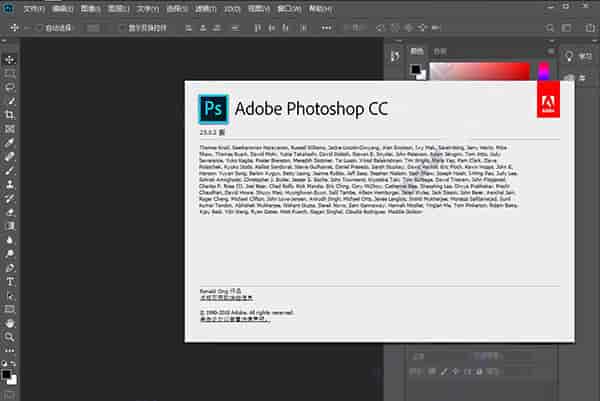Select the Lasso tool
Image resolution: width=600 pixels, height=401 pixels.
(x=10, y=87)
